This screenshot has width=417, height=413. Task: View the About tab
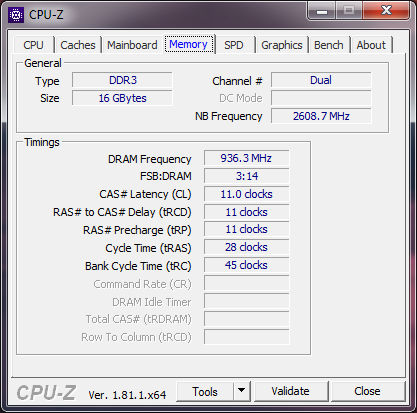point(371,45)
